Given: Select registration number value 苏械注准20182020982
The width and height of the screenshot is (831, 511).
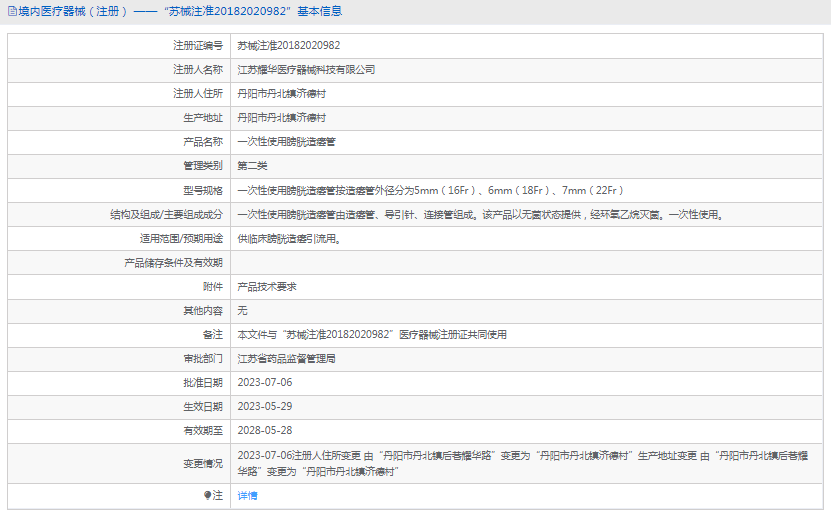Looking at the screenshot, I should click(289, 46).
